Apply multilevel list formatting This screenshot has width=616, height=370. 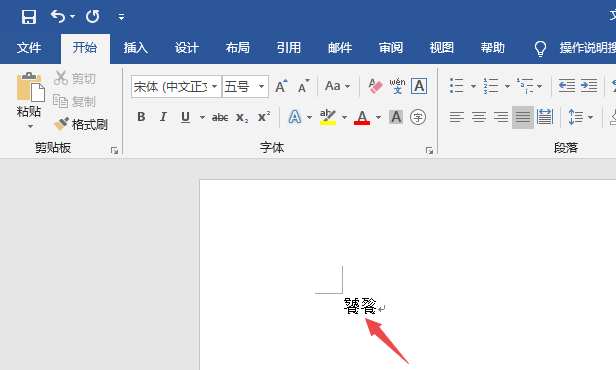(525, 86)
